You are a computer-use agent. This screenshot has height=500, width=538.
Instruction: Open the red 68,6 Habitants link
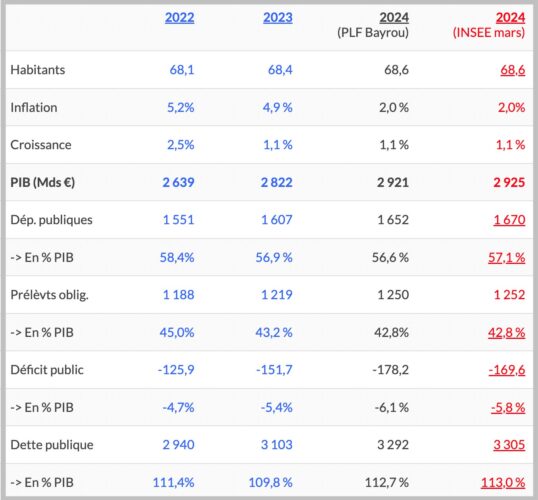click(x=513, y=70)
